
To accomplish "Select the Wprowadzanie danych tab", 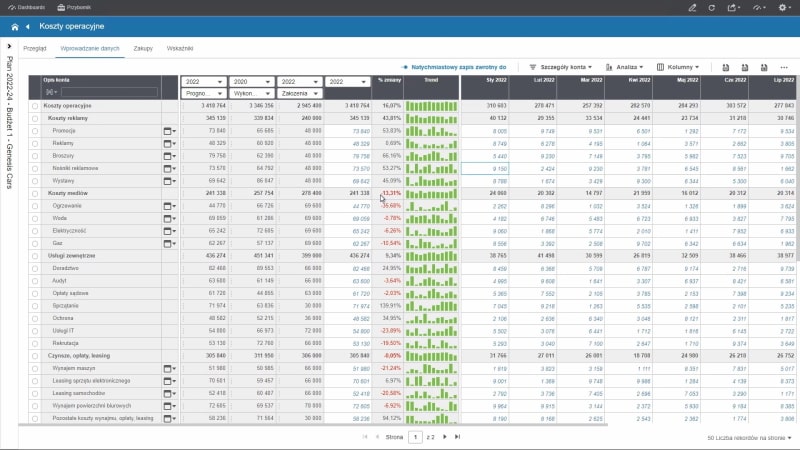I will click(x=90, y=48).
